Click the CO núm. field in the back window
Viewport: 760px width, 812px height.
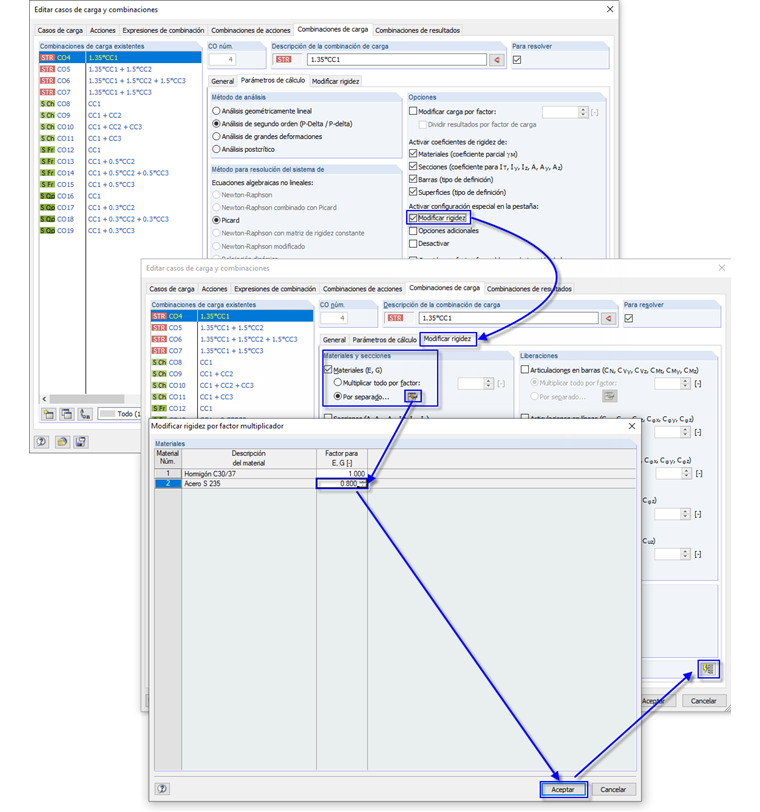click(222, 60)
